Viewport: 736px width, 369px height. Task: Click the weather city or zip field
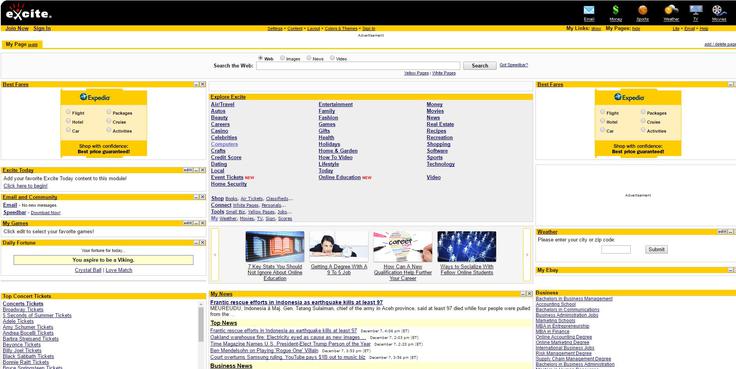tap(616, 250)
